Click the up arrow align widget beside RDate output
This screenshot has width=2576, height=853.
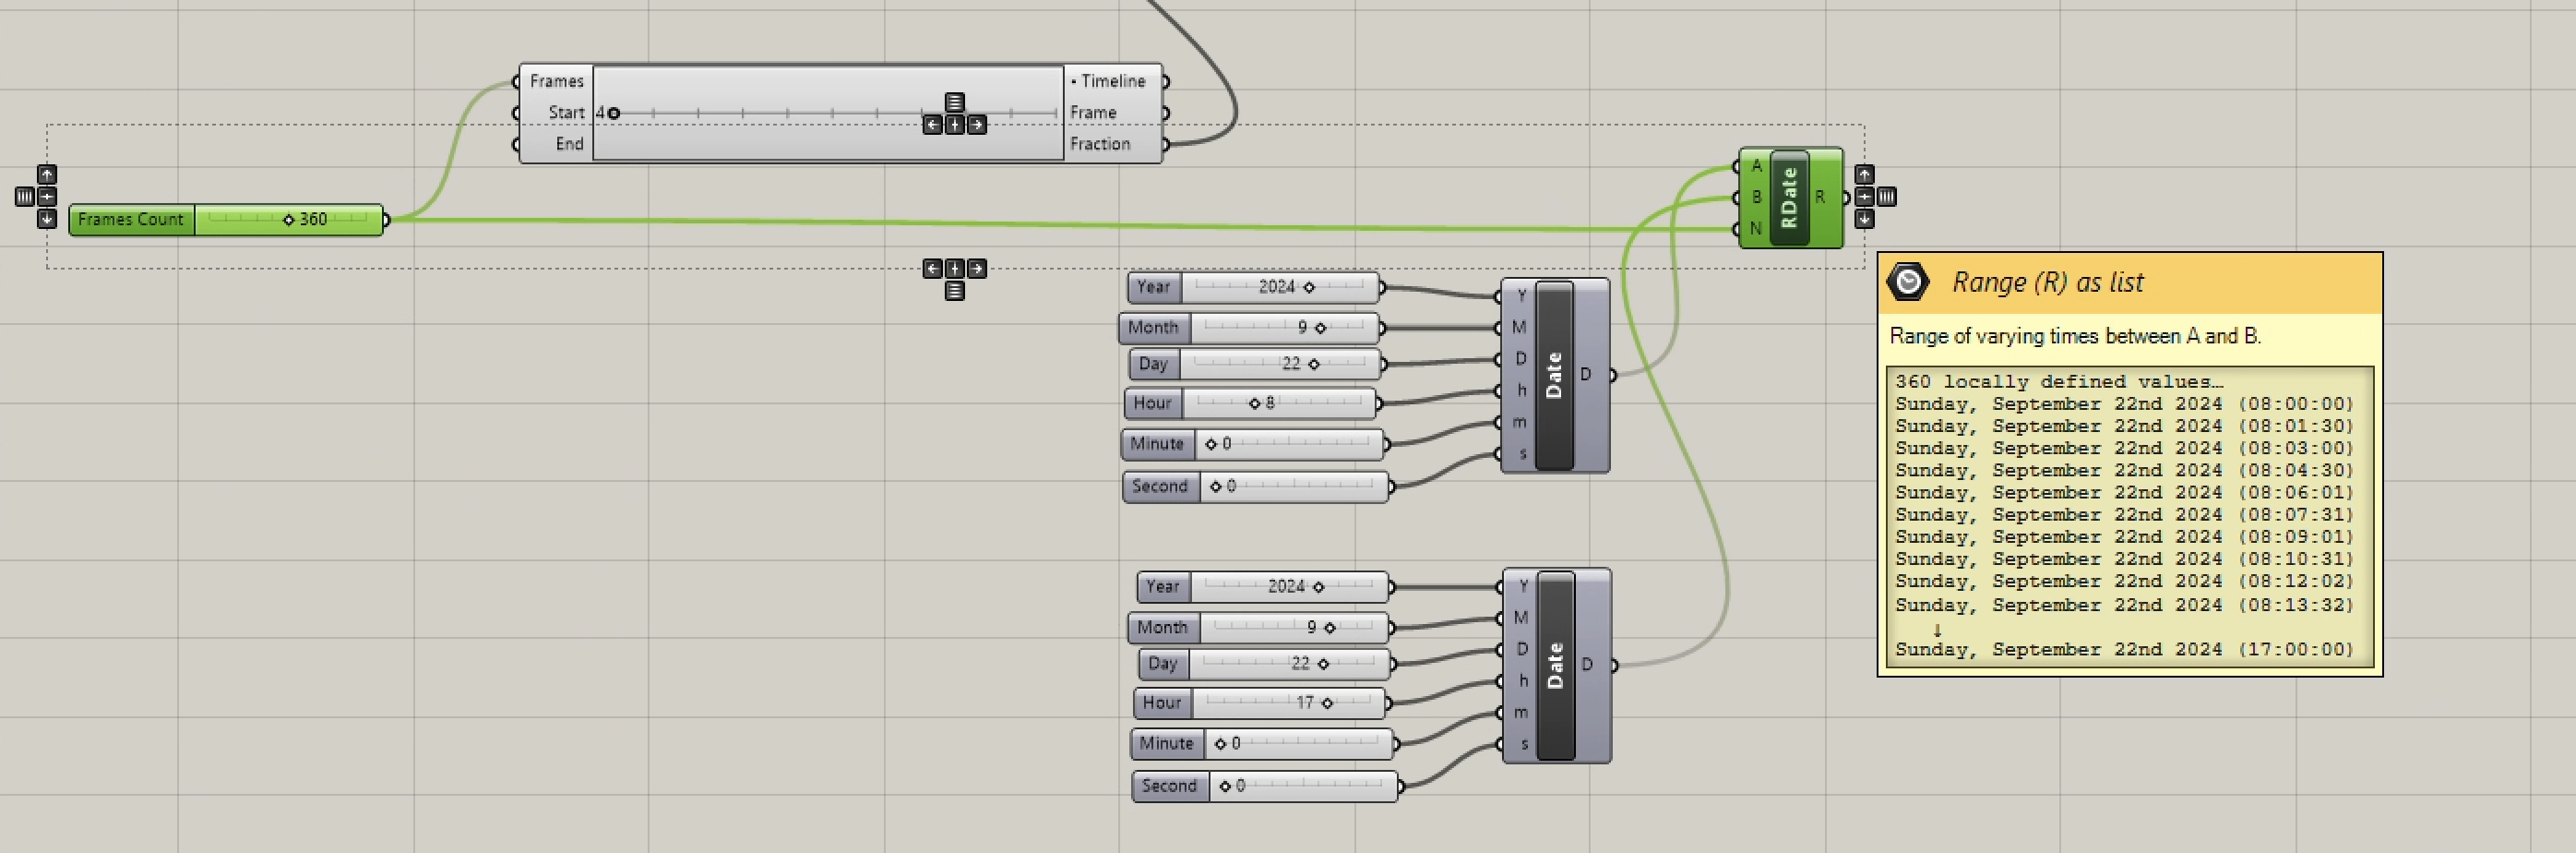pos(1864,174)
